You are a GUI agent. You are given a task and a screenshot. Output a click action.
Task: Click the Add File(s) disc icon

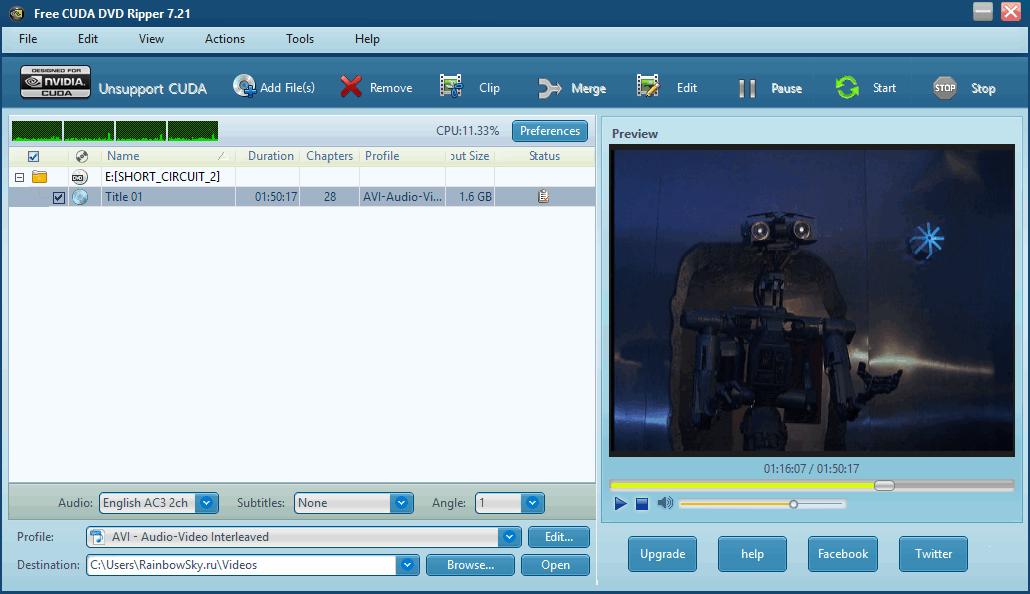click(244, 86)
